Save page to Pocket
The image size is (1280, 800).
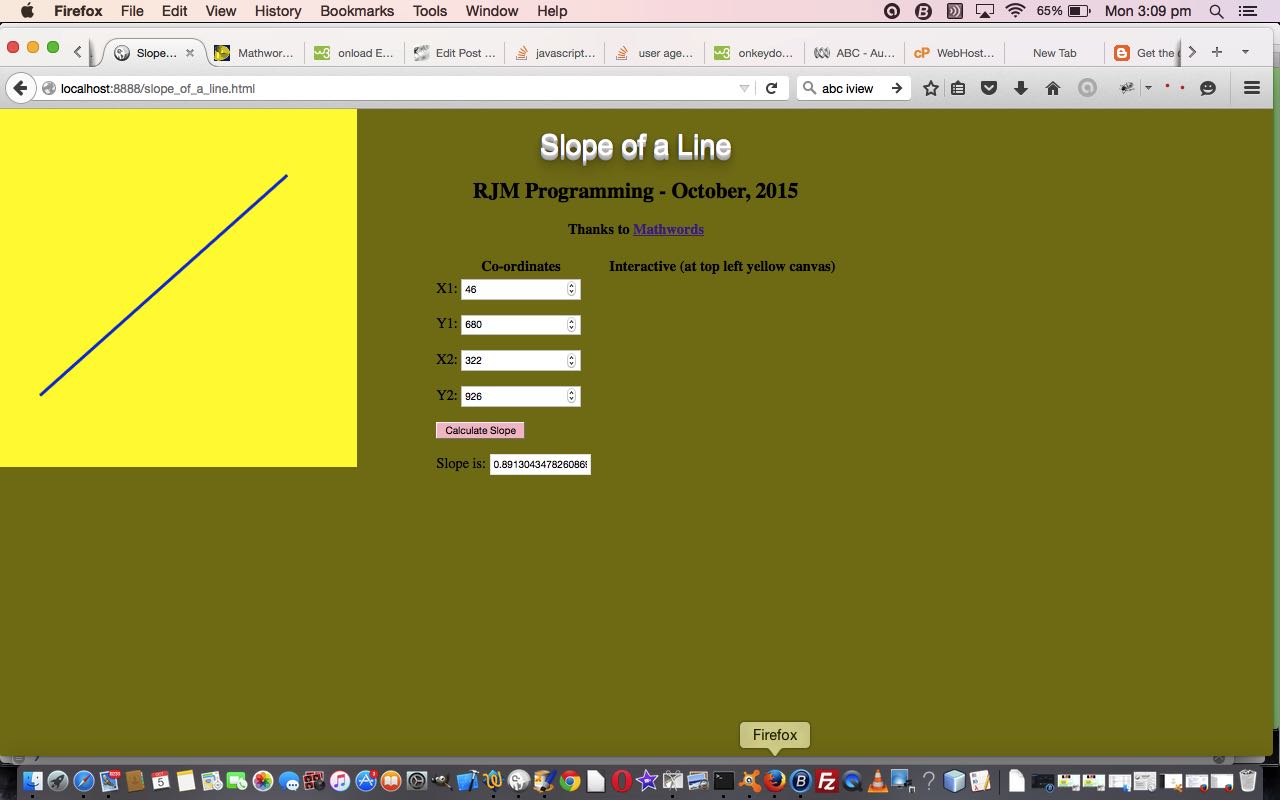point(989,88)
